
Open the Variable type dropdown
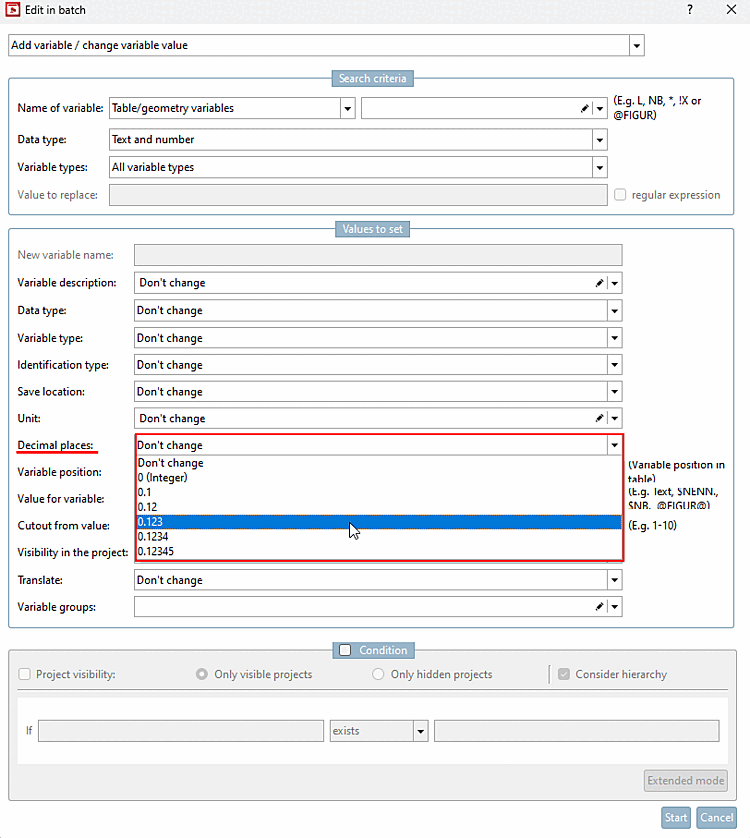coord(615,338)
